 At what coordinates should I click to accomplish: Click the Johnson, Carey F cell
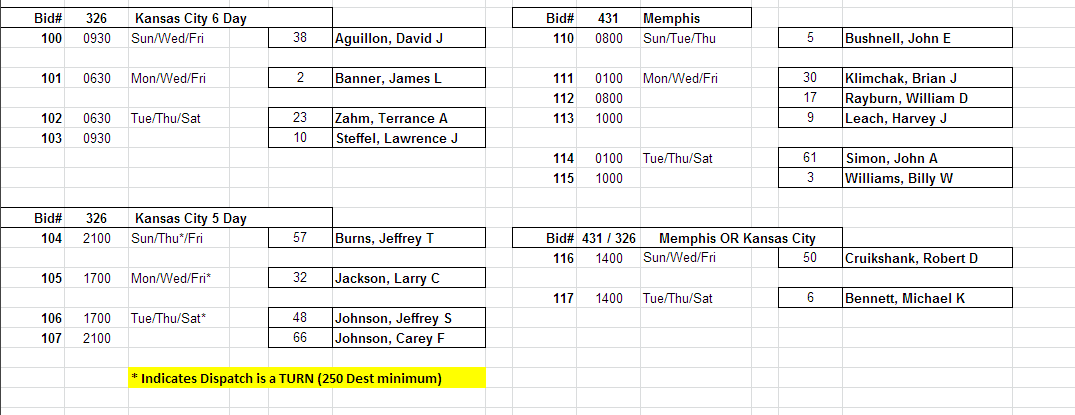(x=408, y=338)
